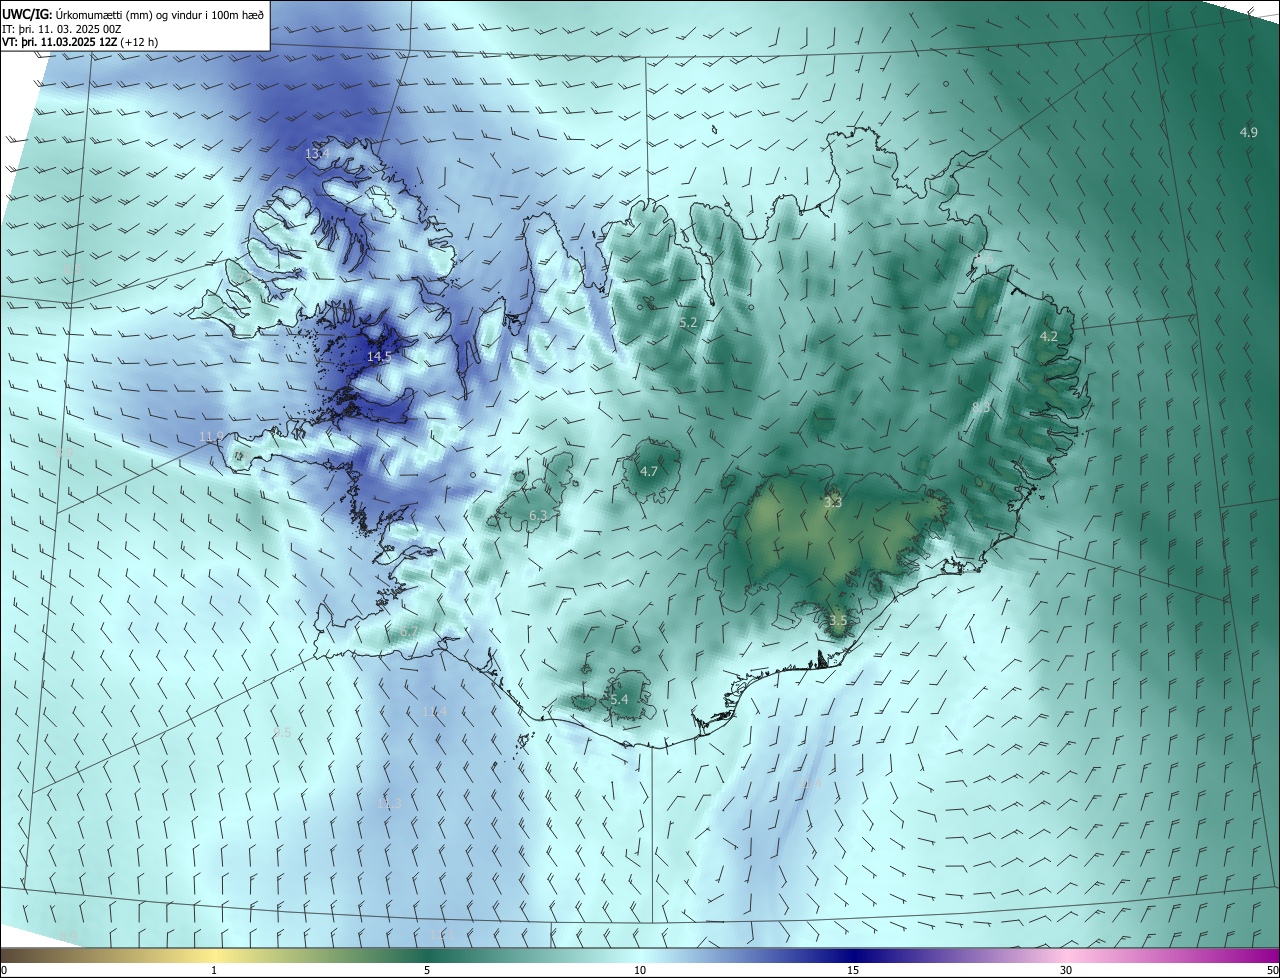
Task: Click the 5.2 value in north Iceland
Action: [x=688, y=323]
